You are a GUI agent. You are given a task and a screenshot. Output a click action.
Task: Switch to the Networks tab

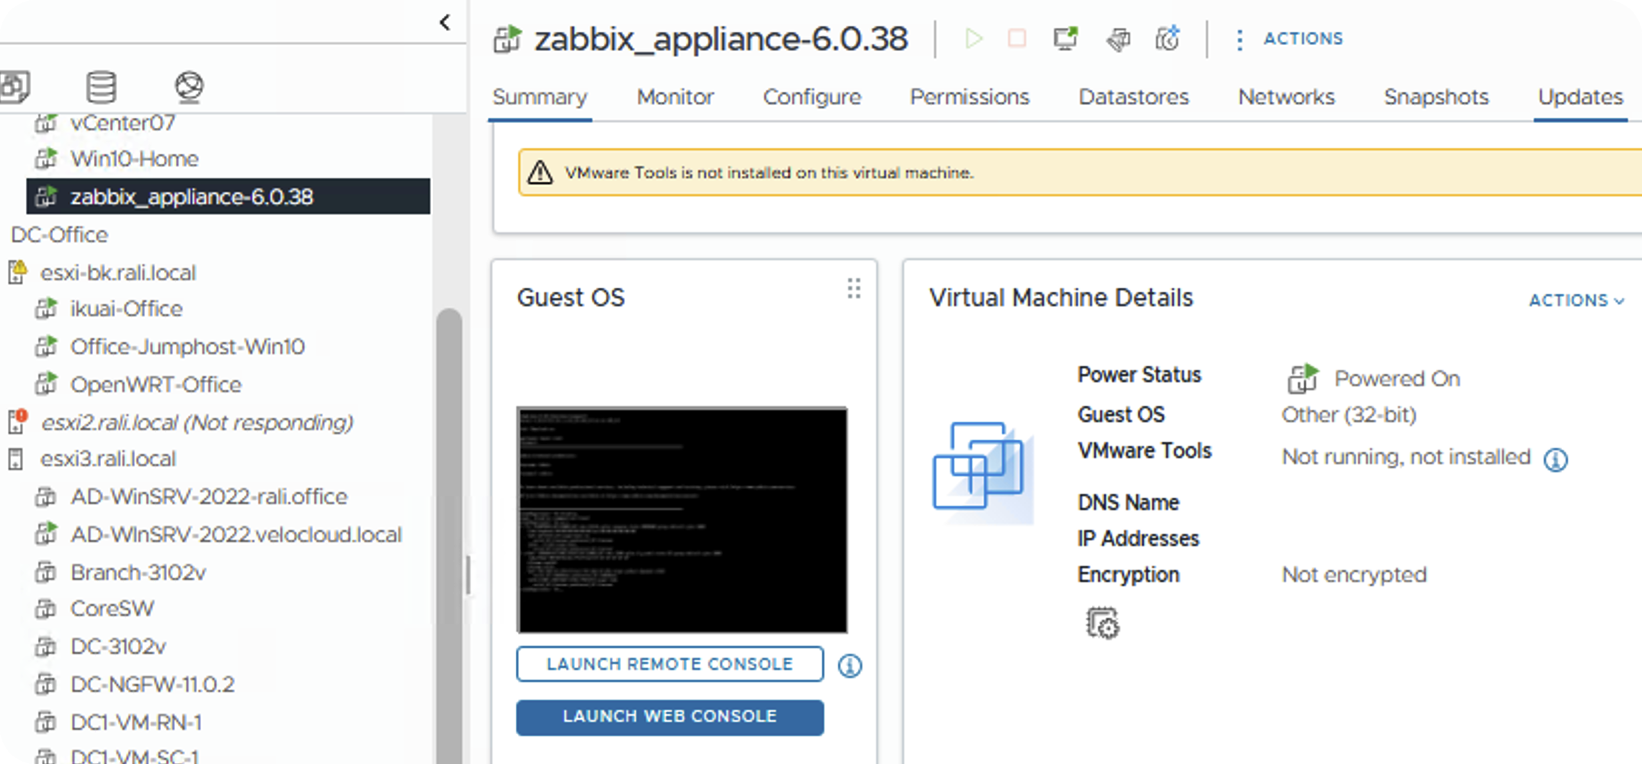tap(1286, 97)
